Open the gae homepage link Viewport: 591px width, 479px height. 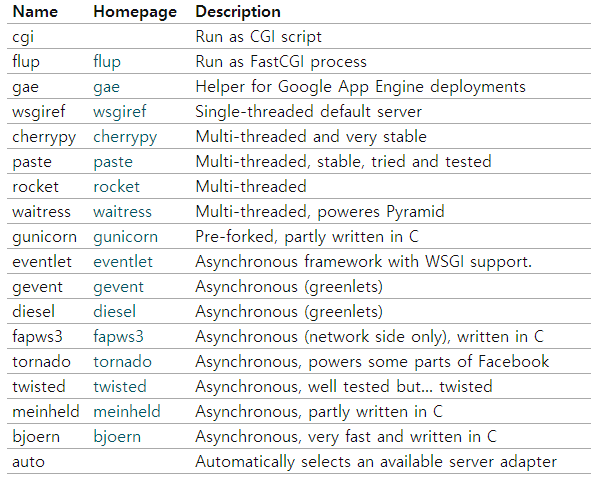[x=107, y=87]
